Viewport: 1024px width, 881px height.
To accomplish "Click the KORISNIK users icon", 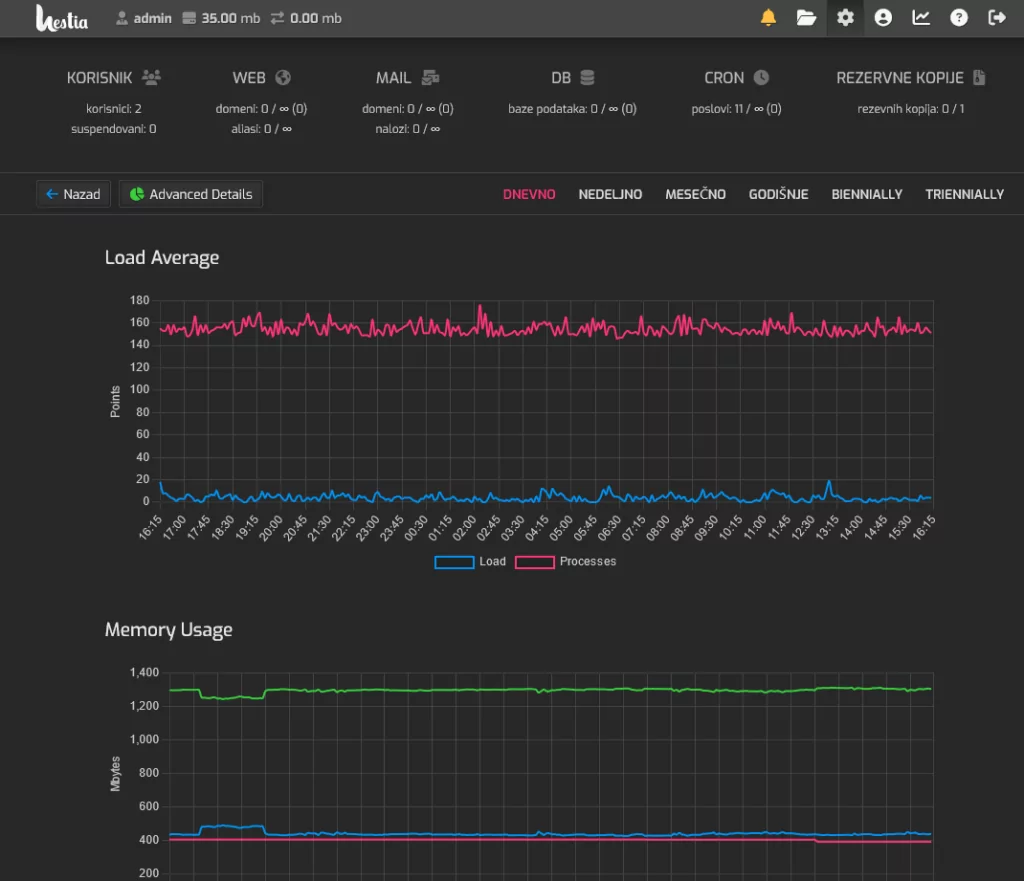I will (x=152, y=78).
